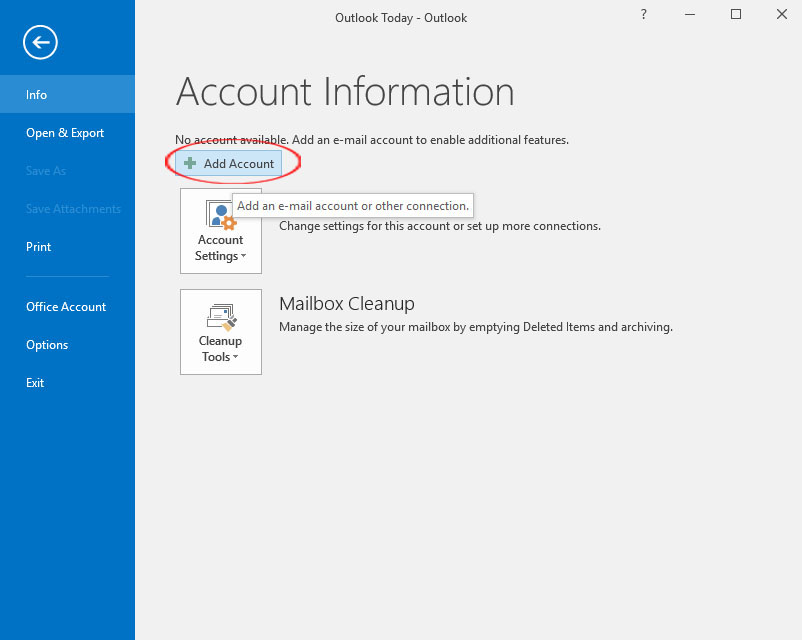The width and height of the screenshot is (802, 640).
Task: Click the 'No account available' message text
Action: coord(372,140)
